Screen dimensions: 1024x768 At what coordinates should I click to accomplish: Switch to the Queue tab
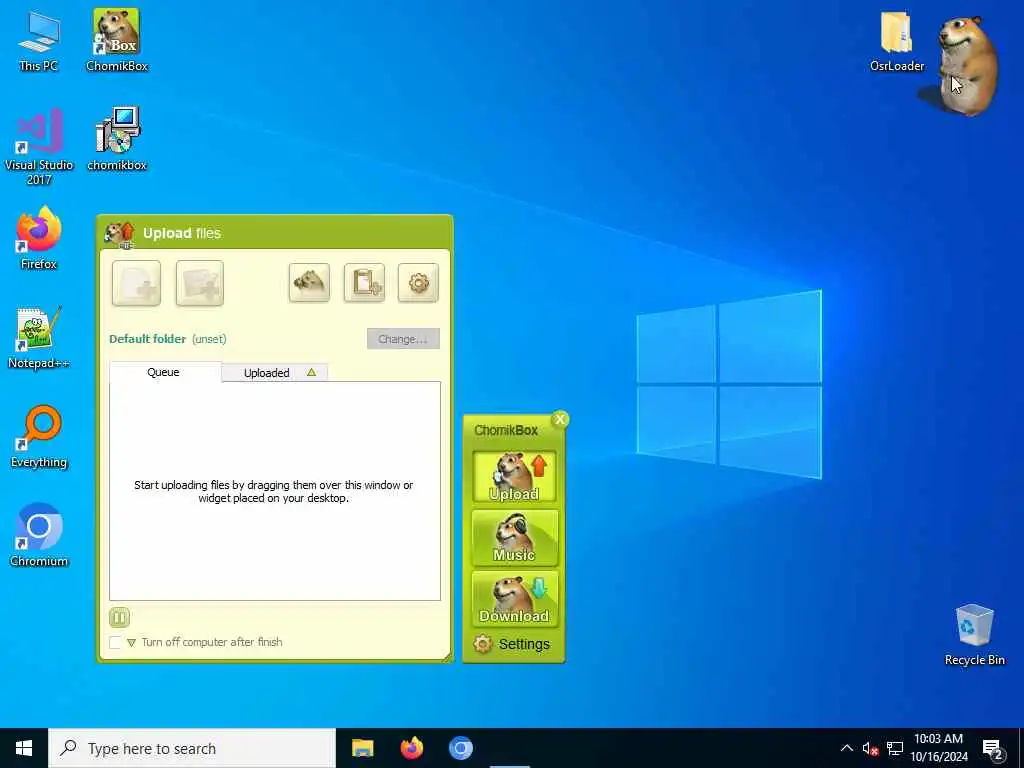click(163, 372)
